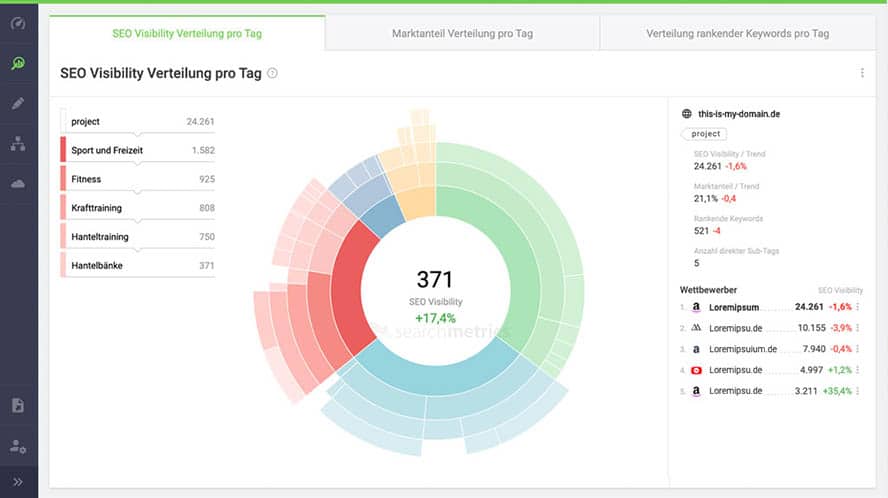Click the +17,4% trend value in chart center
The height and width of the screenshot is (498, 888).
click(x=435, y=318)
